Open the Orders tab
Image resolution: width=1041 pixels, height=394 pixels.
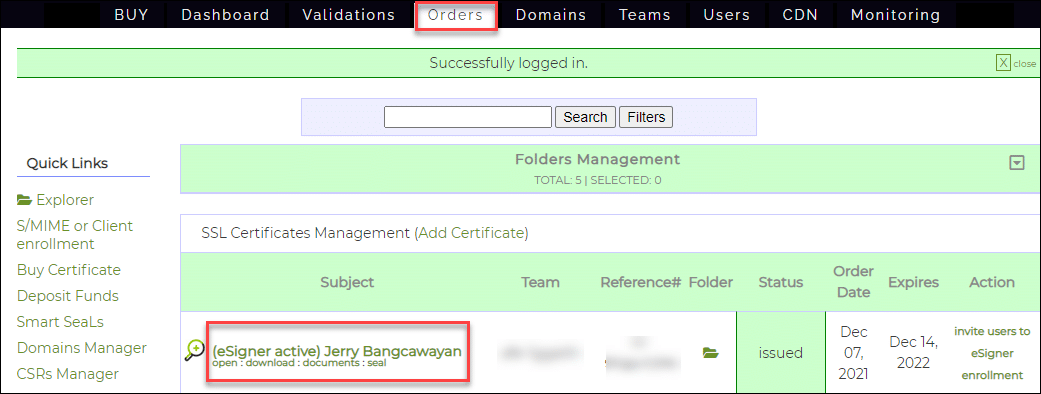[455, 15]
